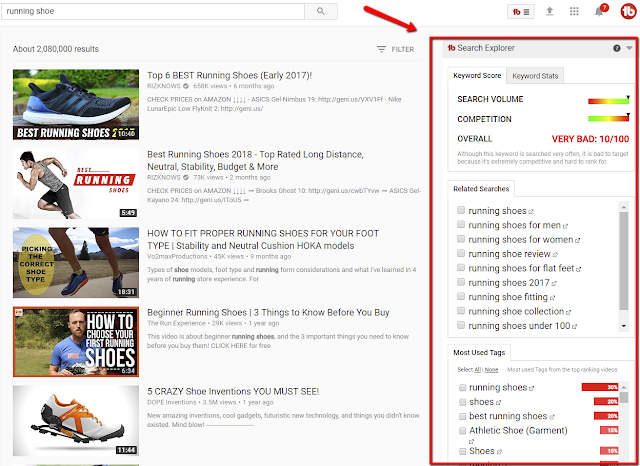Click Related Searches scrollbar down arrow

(624, 326)
